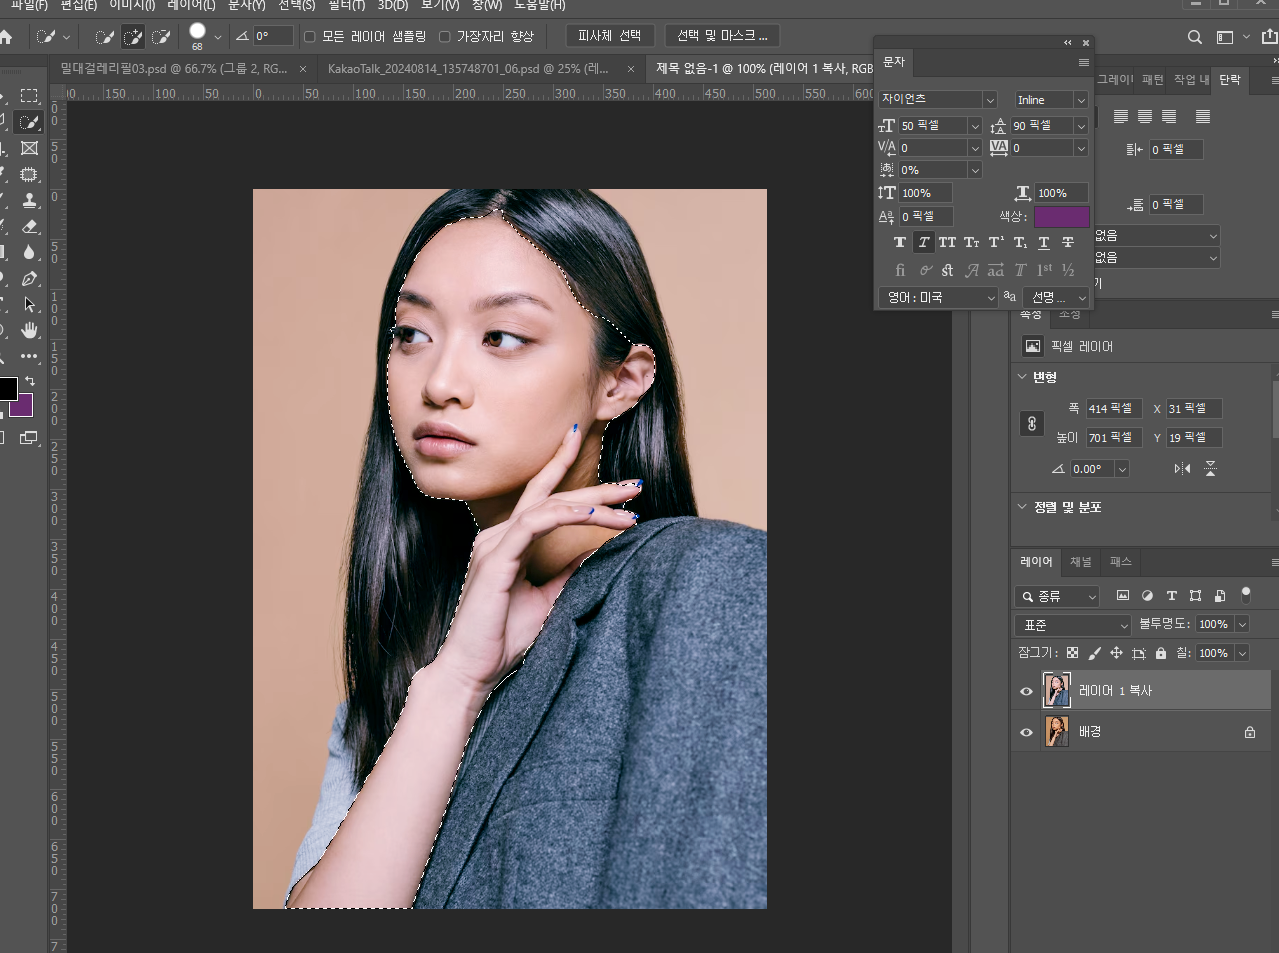This screenshot has height=953, width=1279.
Task: Toggle Subscript text style
Action: (1020, 242)
